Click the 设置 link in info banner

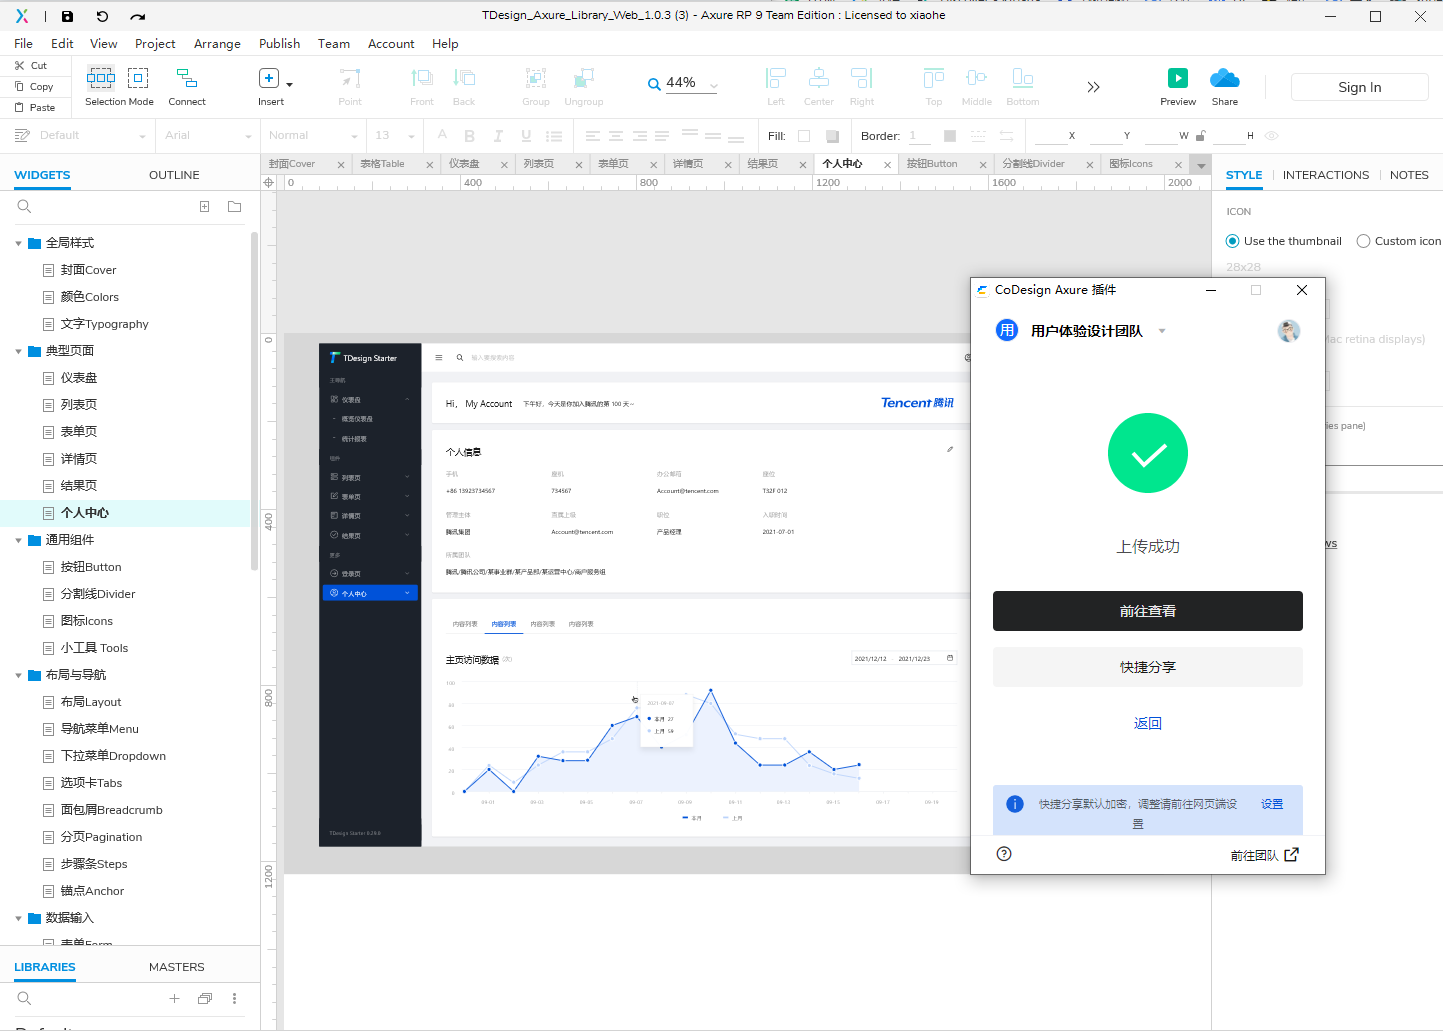click(1272, 804)
